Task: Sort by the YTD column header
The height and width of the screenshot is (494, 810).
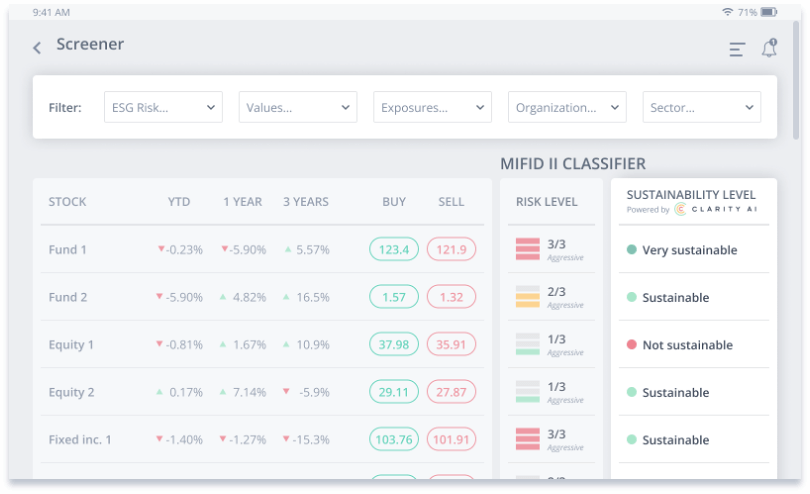Action: 179,202
